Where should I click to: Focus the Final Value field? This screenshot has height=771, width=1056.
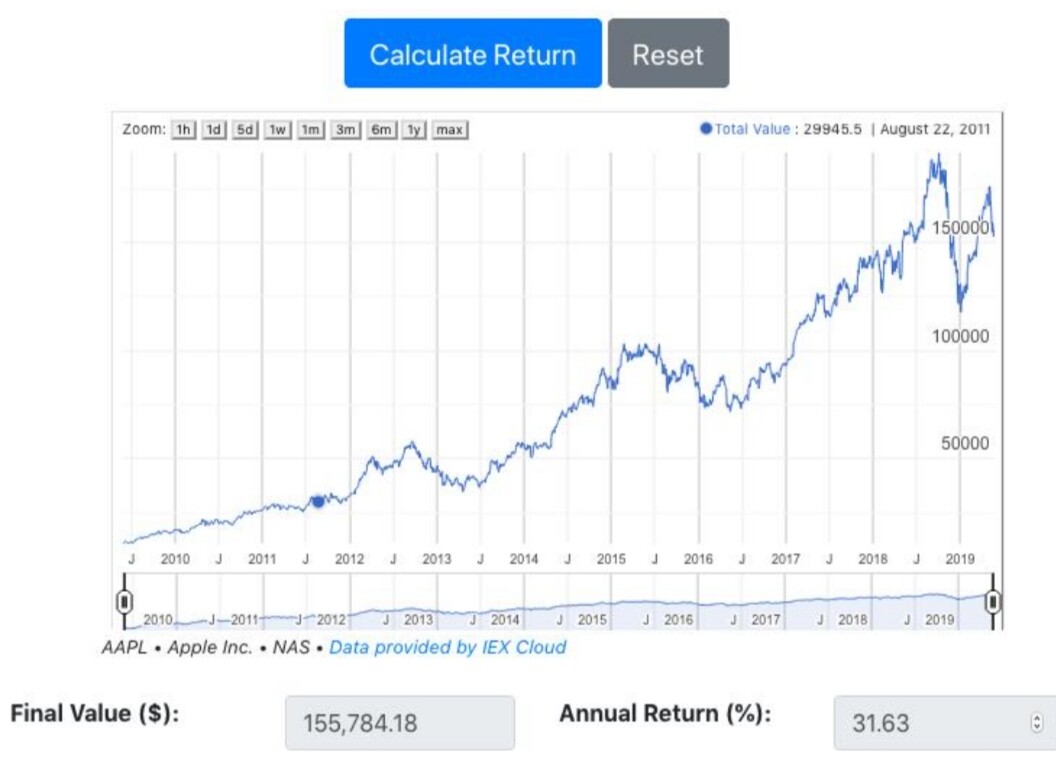400,722
